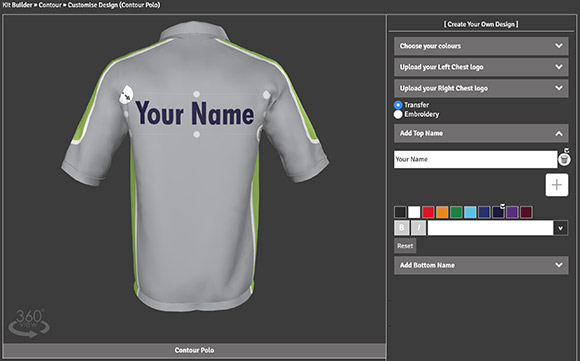Click the resize handle on shirt text
This screenshot has height=361, width=580.
126,95
